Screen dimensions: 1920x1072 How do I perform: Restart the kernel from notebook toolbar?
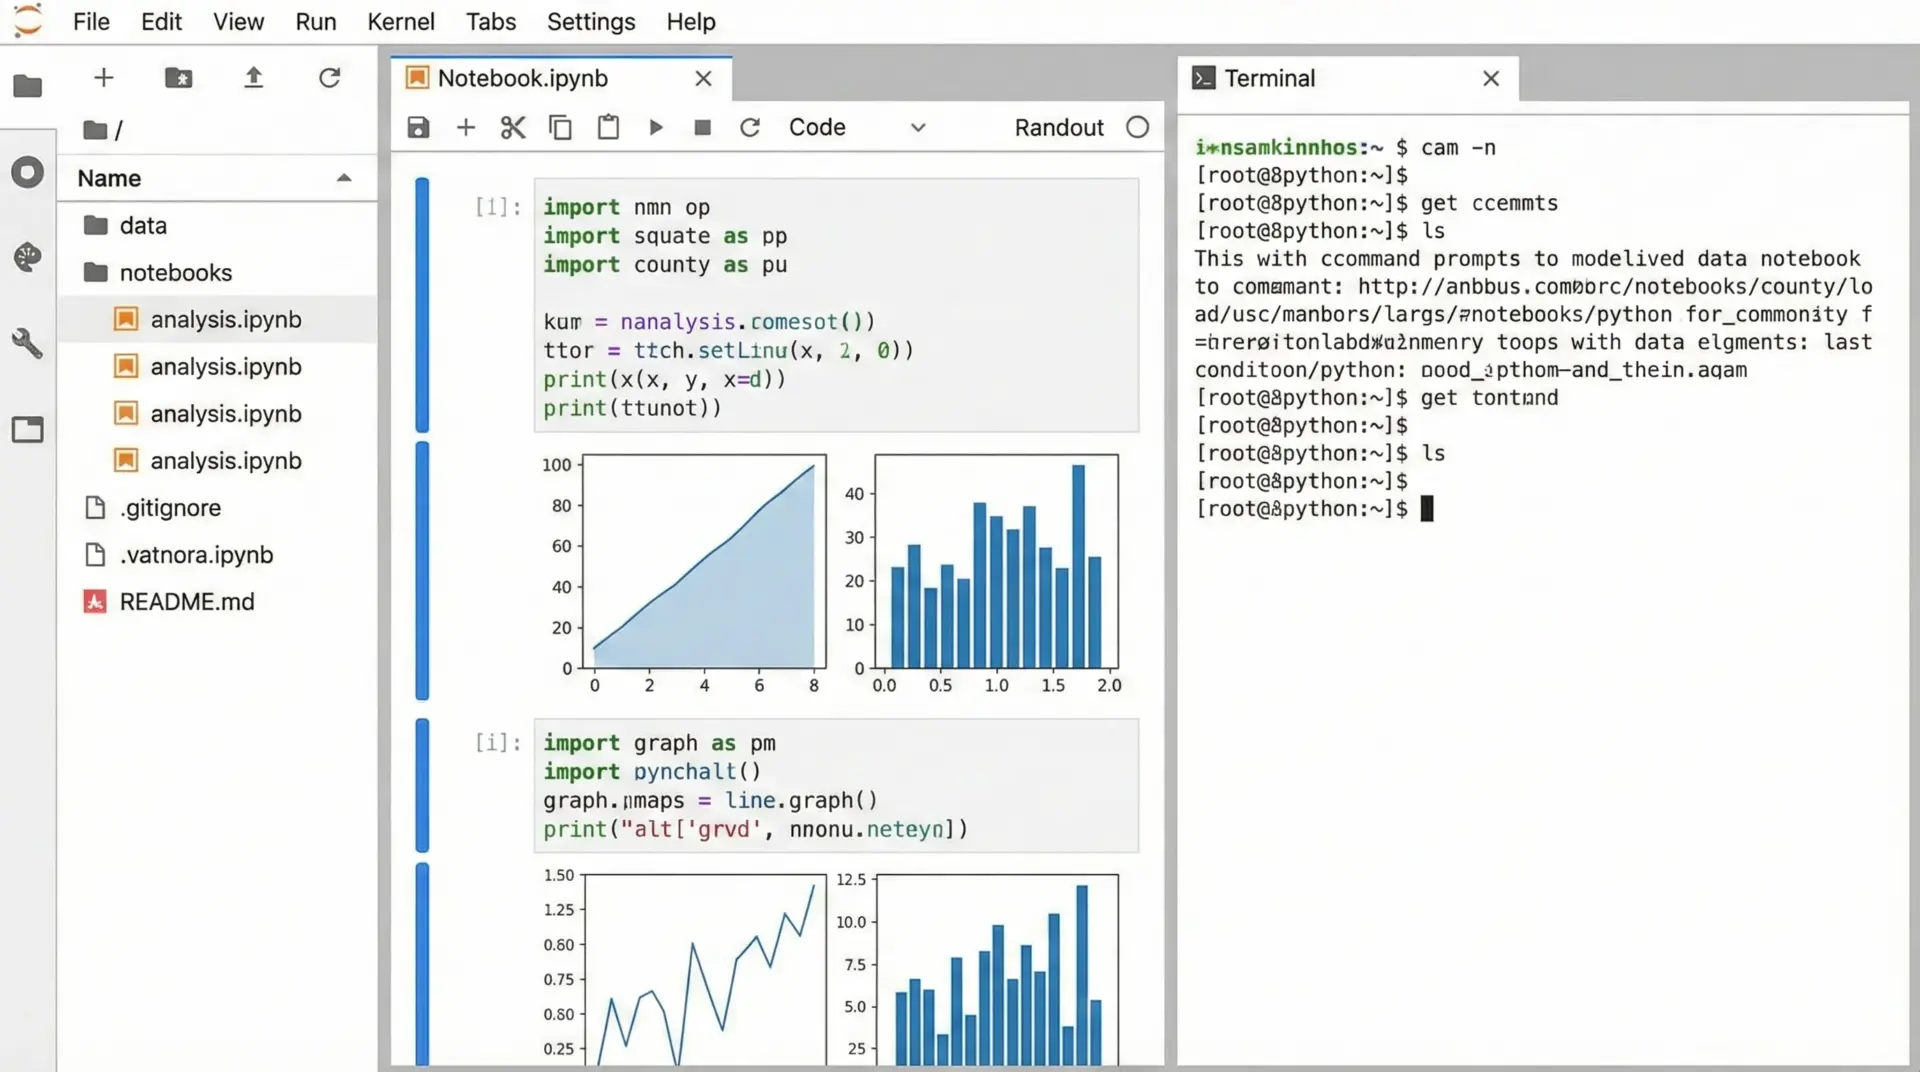(750, 128)
